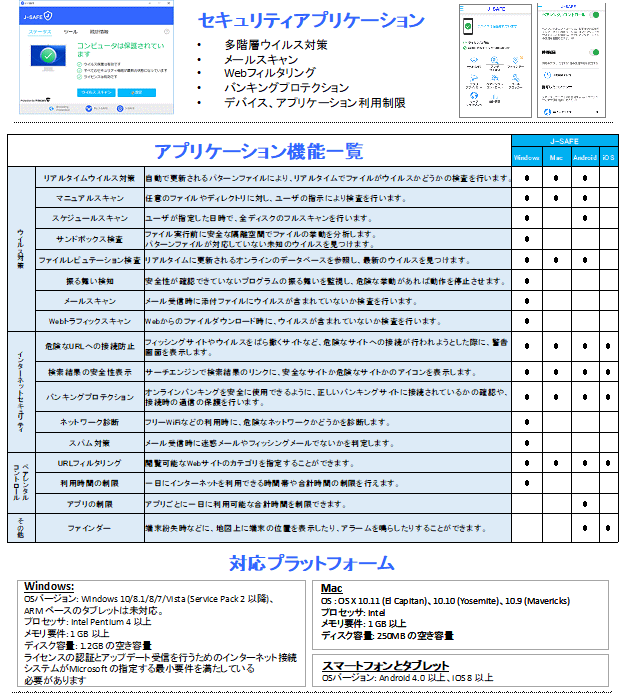The width and height of the screenshot is (624, 694).
Task: Click the ファインダー feature cell
Action: click(90, 528)
